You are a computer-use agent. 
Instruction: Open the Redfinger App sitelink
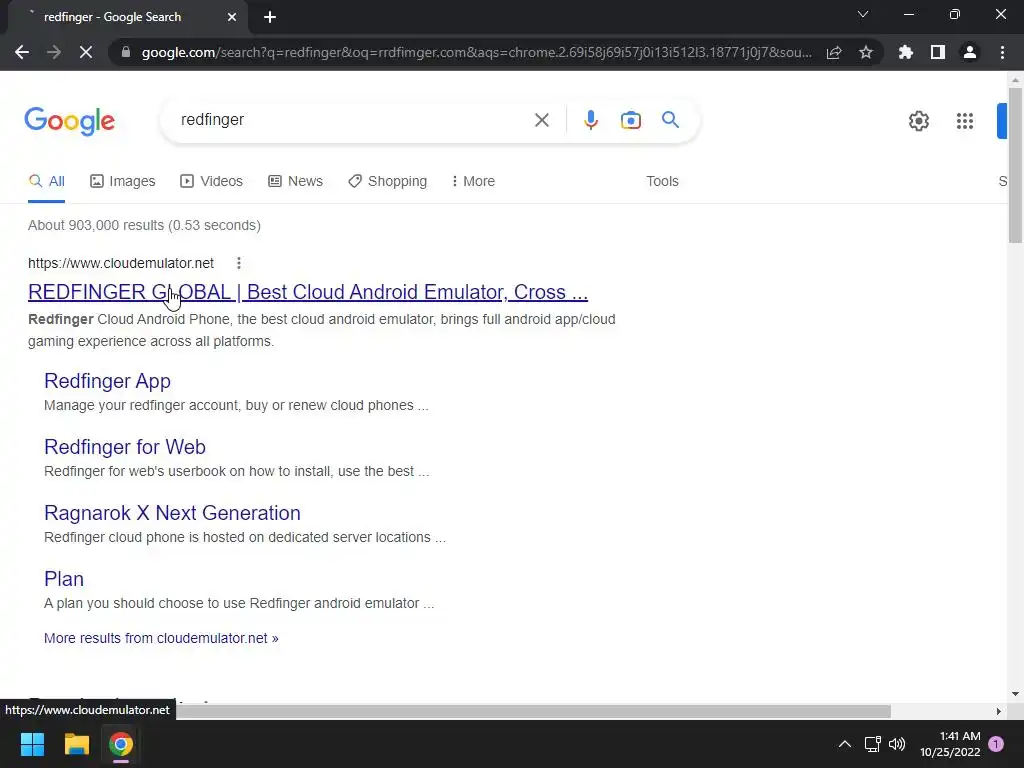(x=107, y=381)
